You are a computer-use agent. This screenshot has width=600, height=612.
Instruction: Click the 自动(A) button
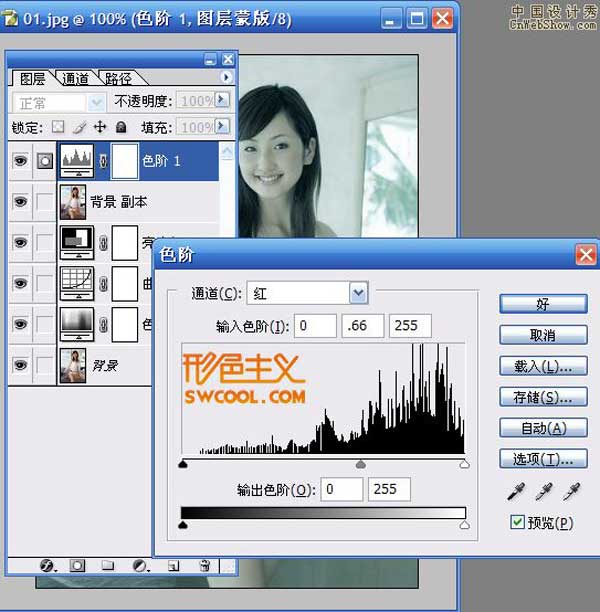coord(542,428)
